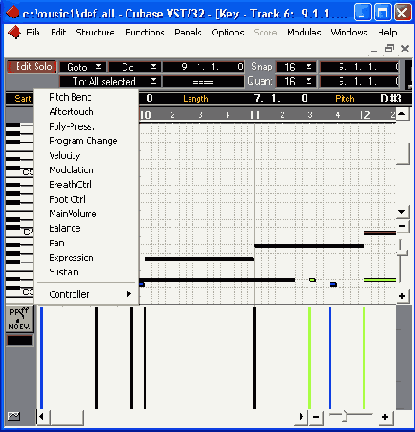Open the Functions menu

[x=145, y=32]
